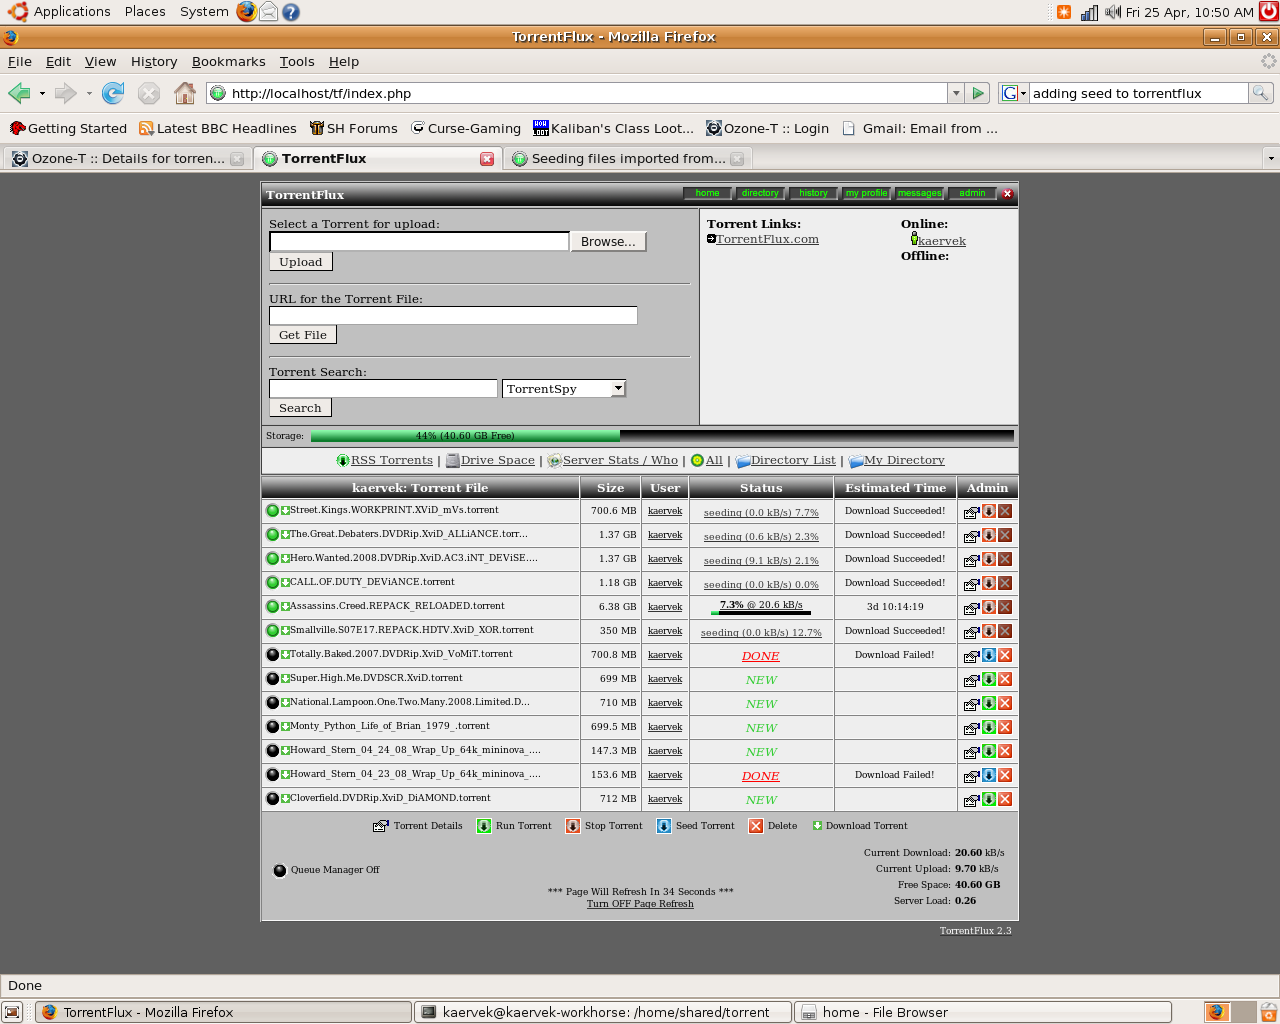Click the Browse... button
Image resolution: width=1280 pixels, height=1024 pixels.
click(608, 242)
